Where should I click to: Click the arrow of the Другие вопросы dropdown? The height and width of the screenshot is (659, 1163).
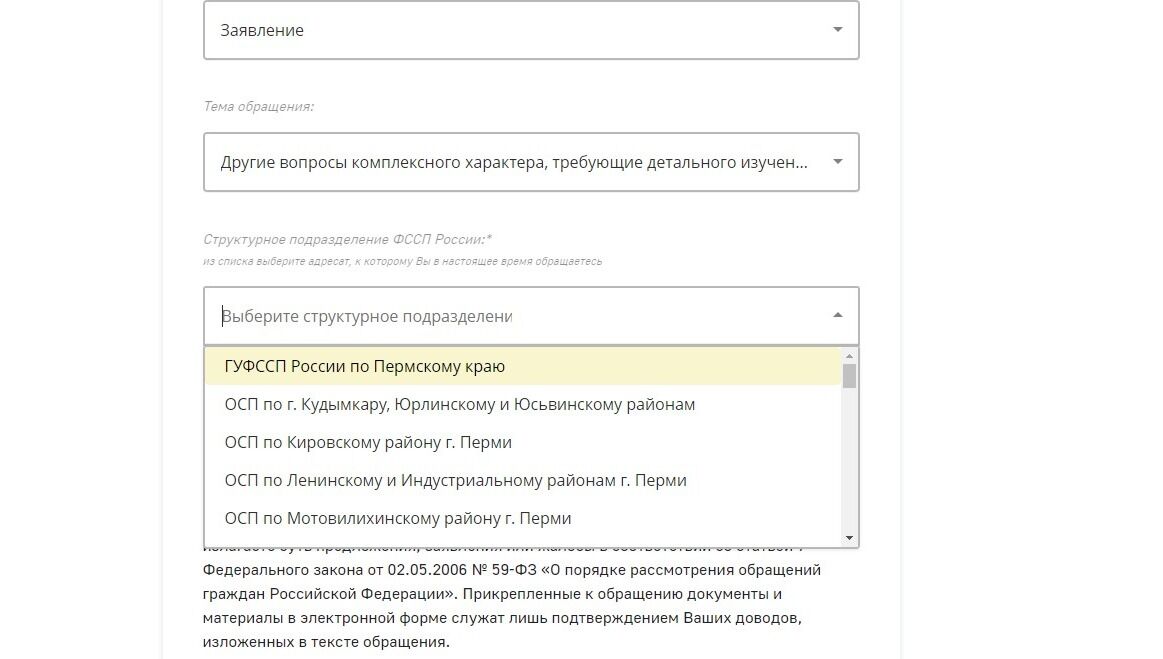pyautogui.click(x=837, y=162)
